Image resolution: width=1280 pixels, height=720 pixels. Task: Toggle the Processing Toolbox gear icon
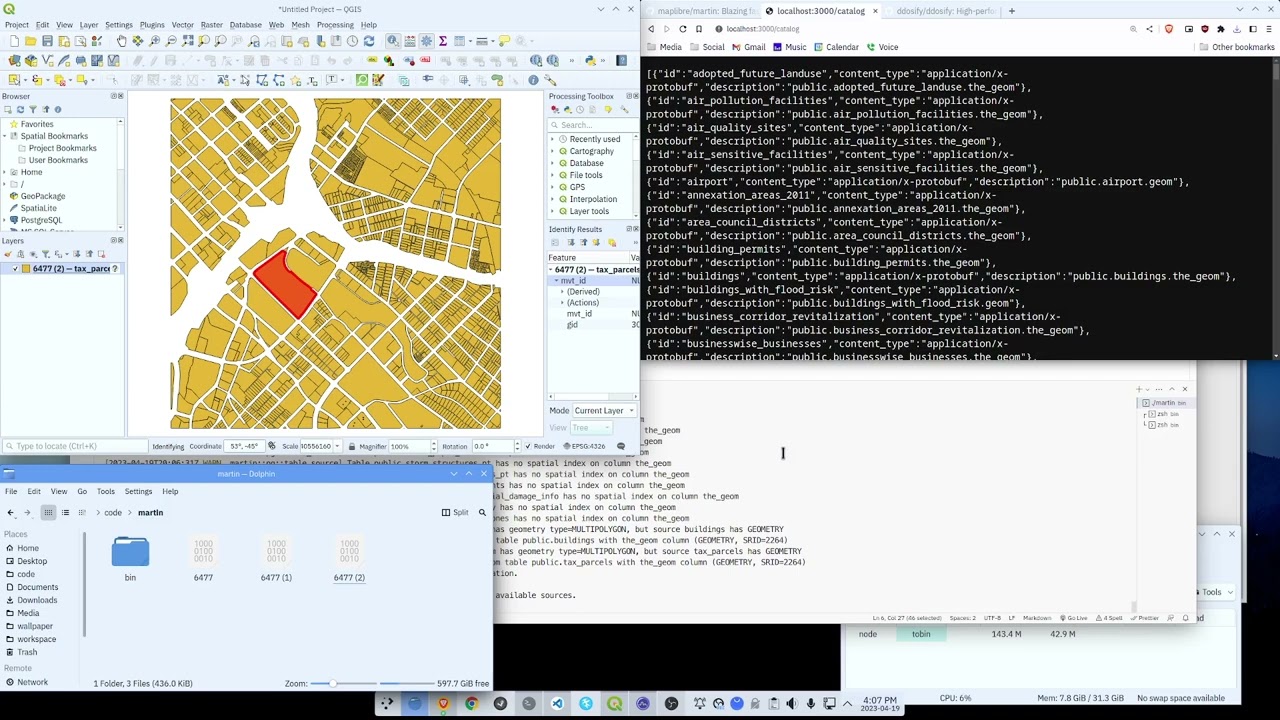426,41
